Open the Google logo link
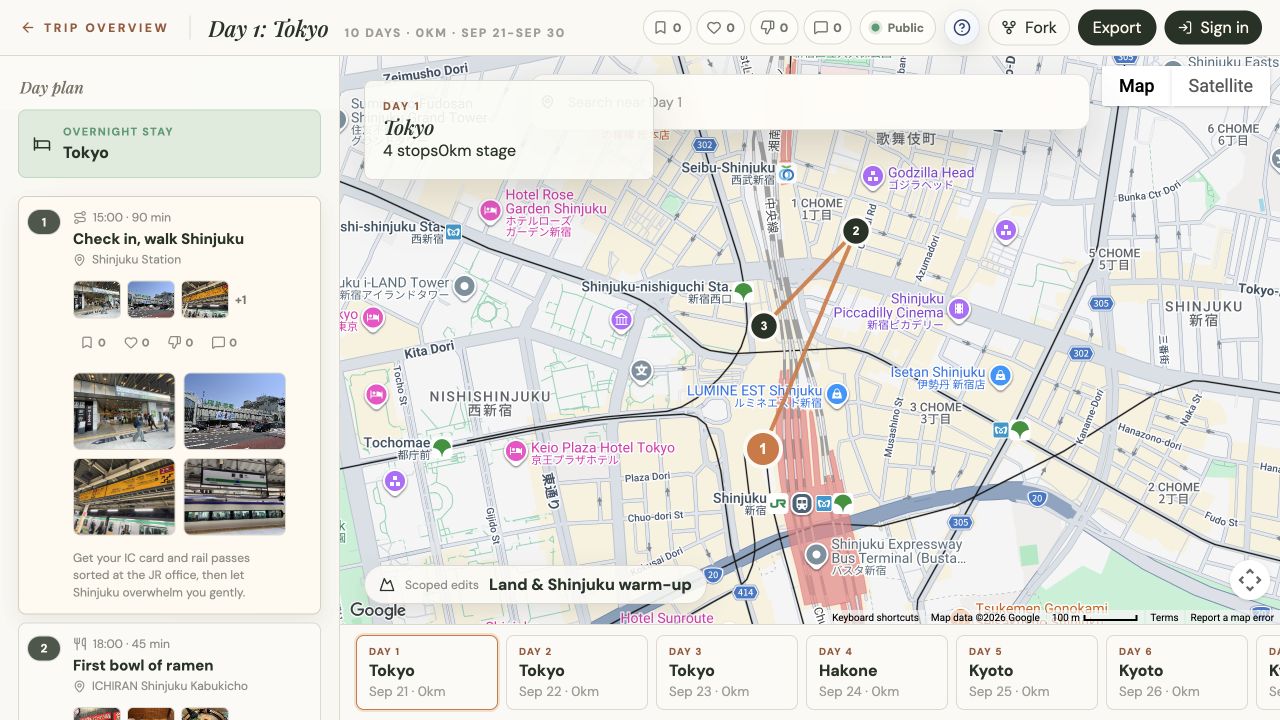Viewport: 1280px width, 720px height. click(x=378, y=610)
